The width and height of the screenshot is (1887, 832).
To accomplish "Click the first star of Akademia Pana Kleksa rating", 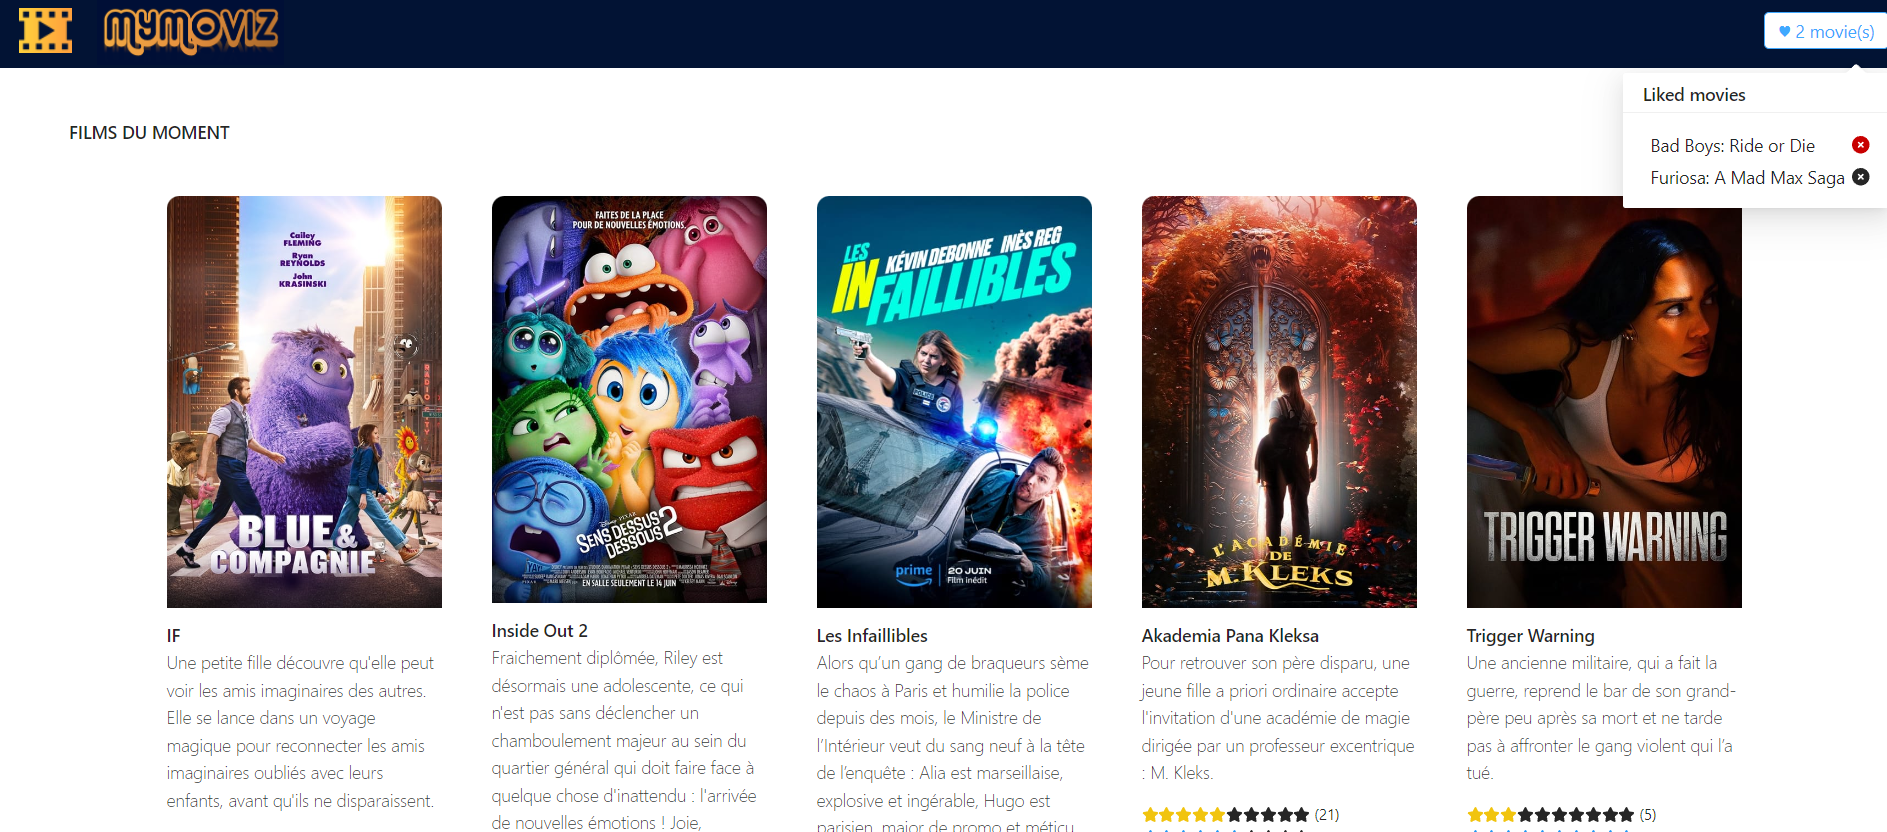I will [x=1150, y=815].
